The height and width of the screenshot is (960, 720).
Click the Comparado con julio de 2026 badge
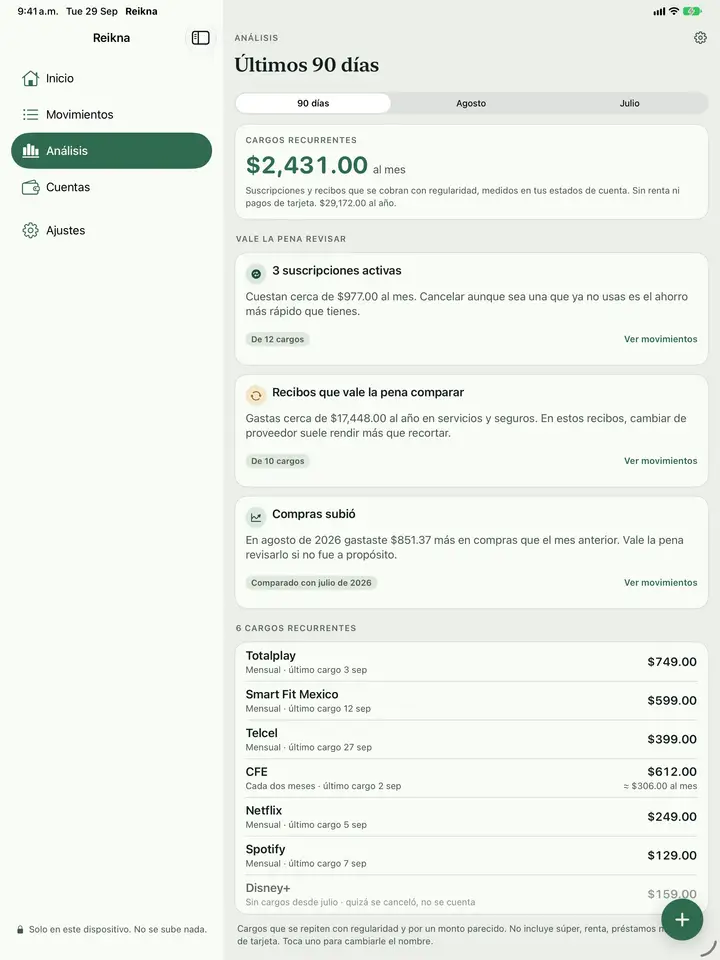tap(311, 583)
